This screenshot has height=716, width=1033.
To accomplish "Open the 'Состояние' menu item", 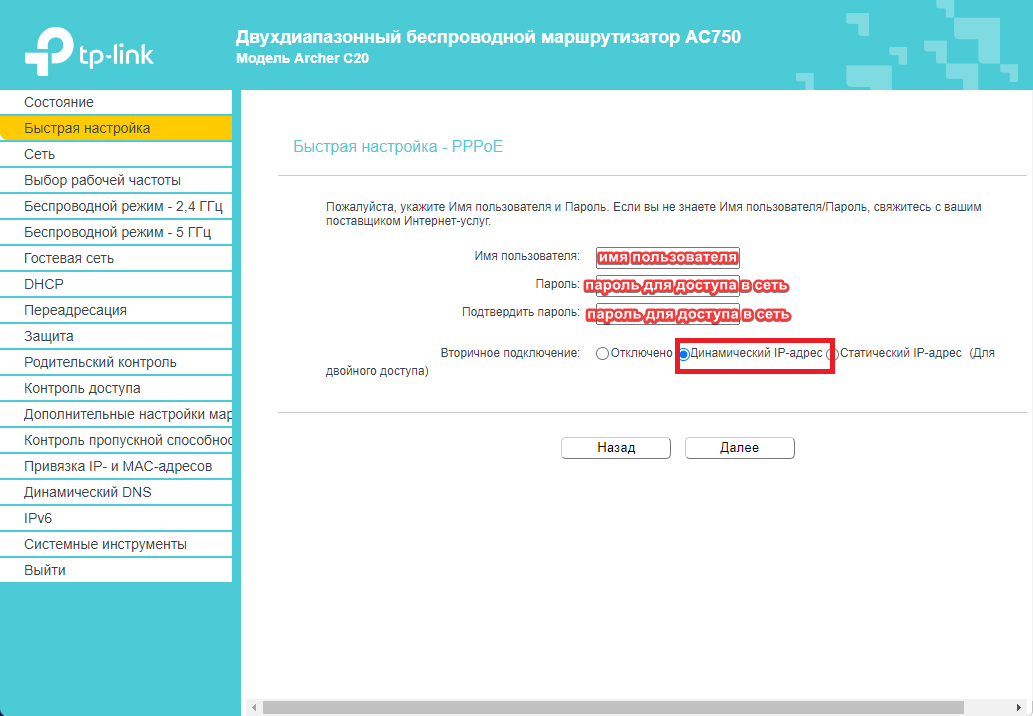I will [59, 102].
